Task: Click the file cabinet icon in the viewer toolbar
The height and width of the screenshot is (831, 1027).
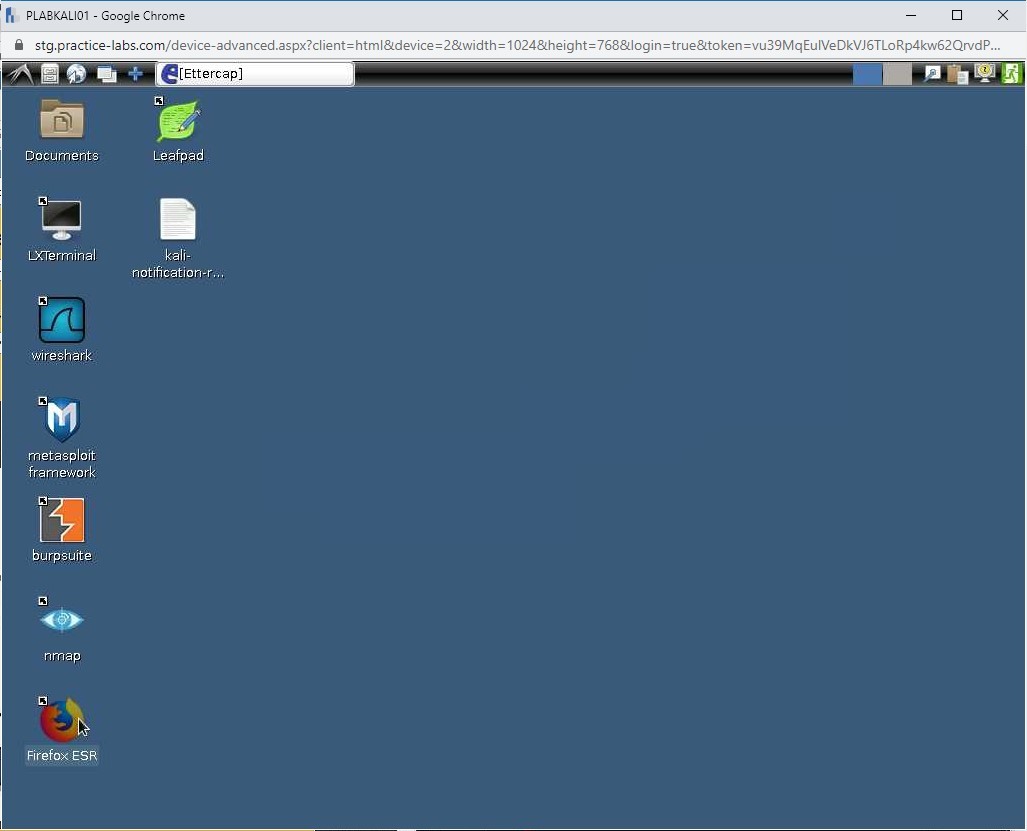Action: pos(49,73)
